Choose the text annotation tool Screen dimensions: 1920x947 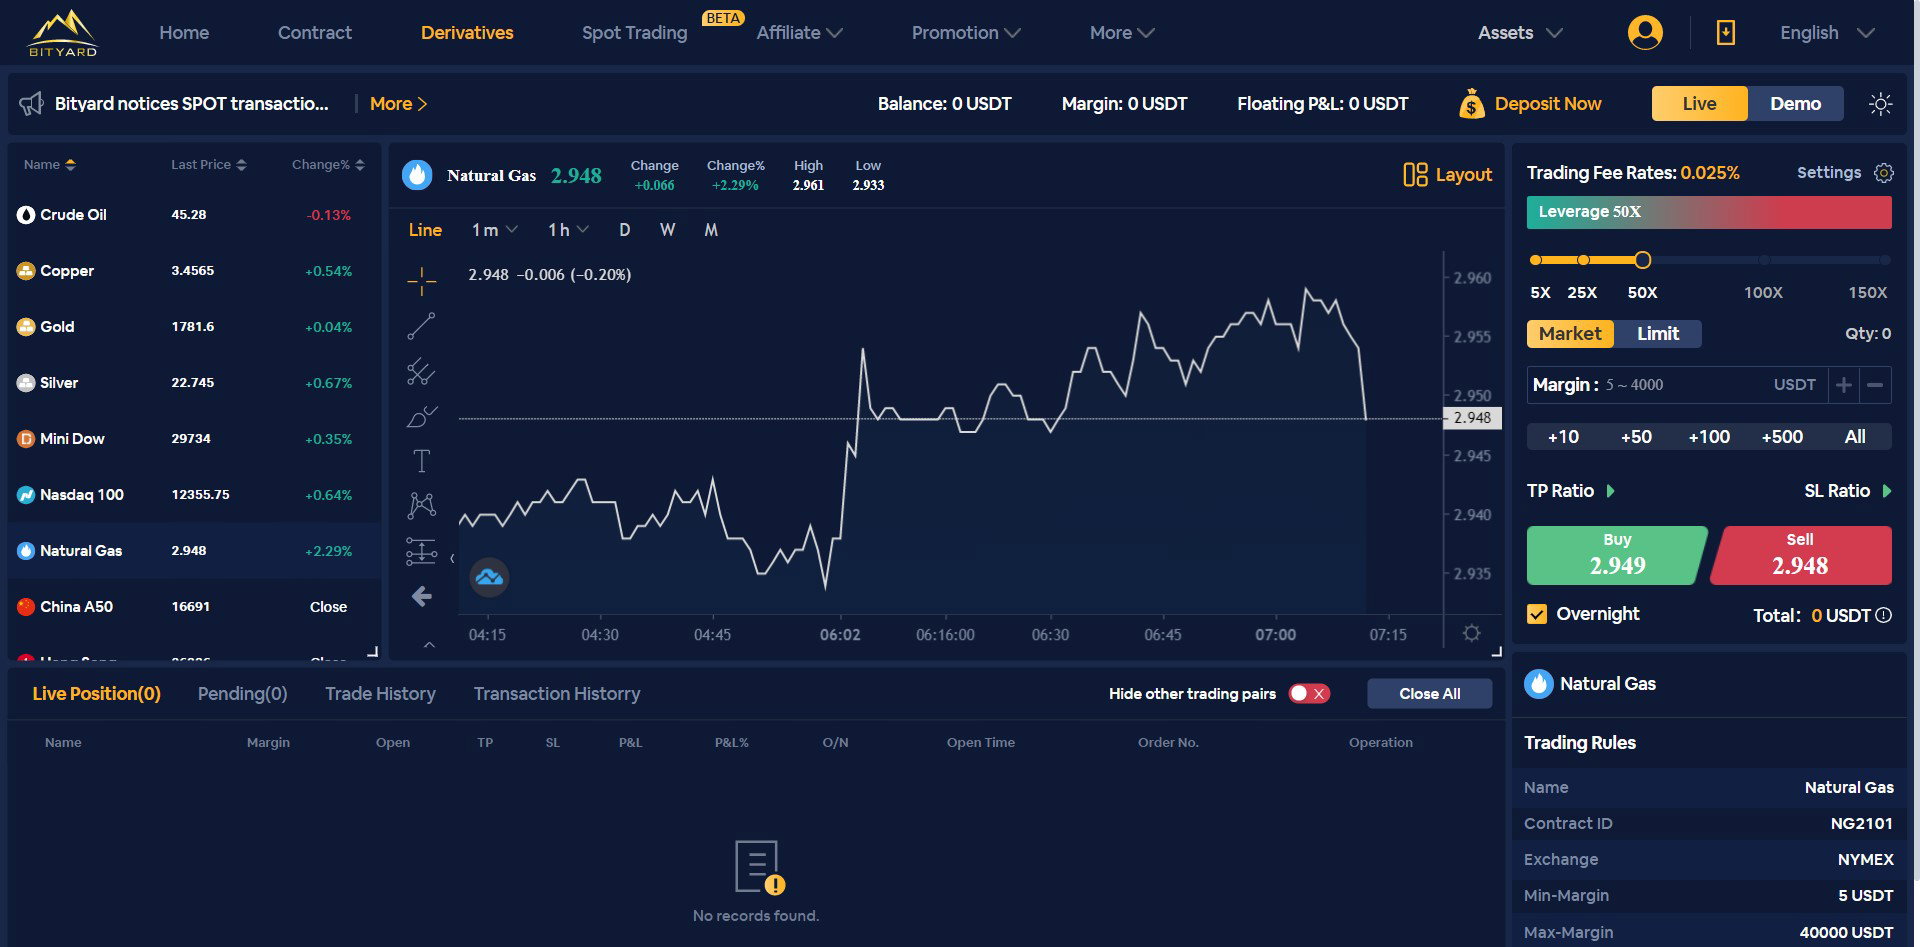tap(422, 461)
